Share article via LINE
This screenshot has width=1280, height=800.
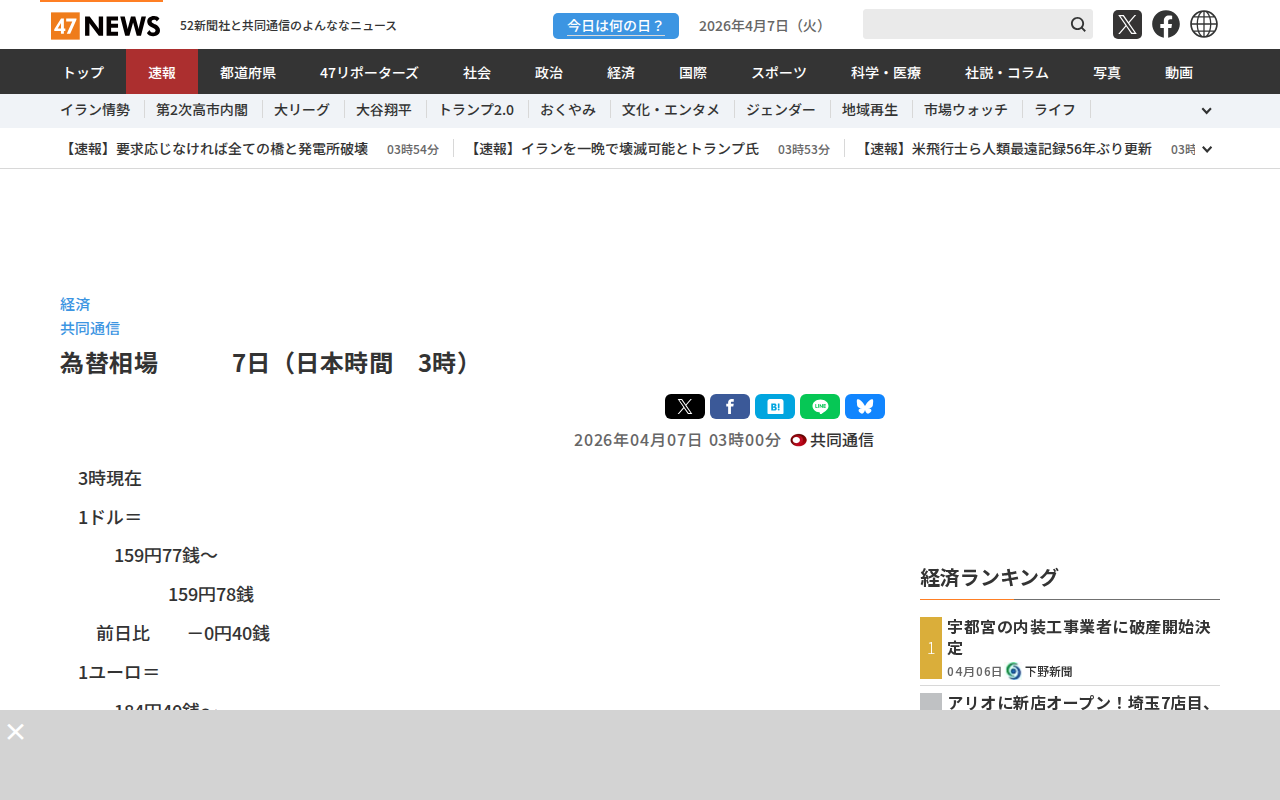[819, 407]
